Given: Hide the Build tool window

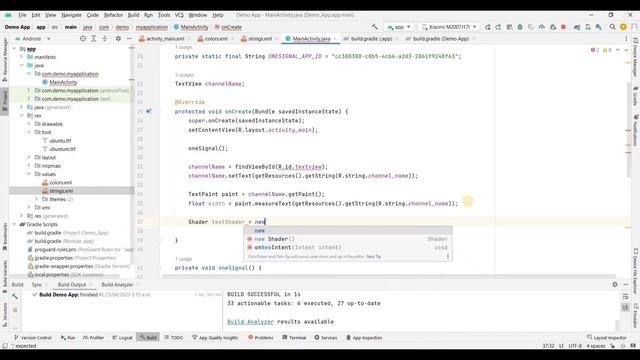Looking at the screenshot, I should pyautogui.click(x=626, y=284).
